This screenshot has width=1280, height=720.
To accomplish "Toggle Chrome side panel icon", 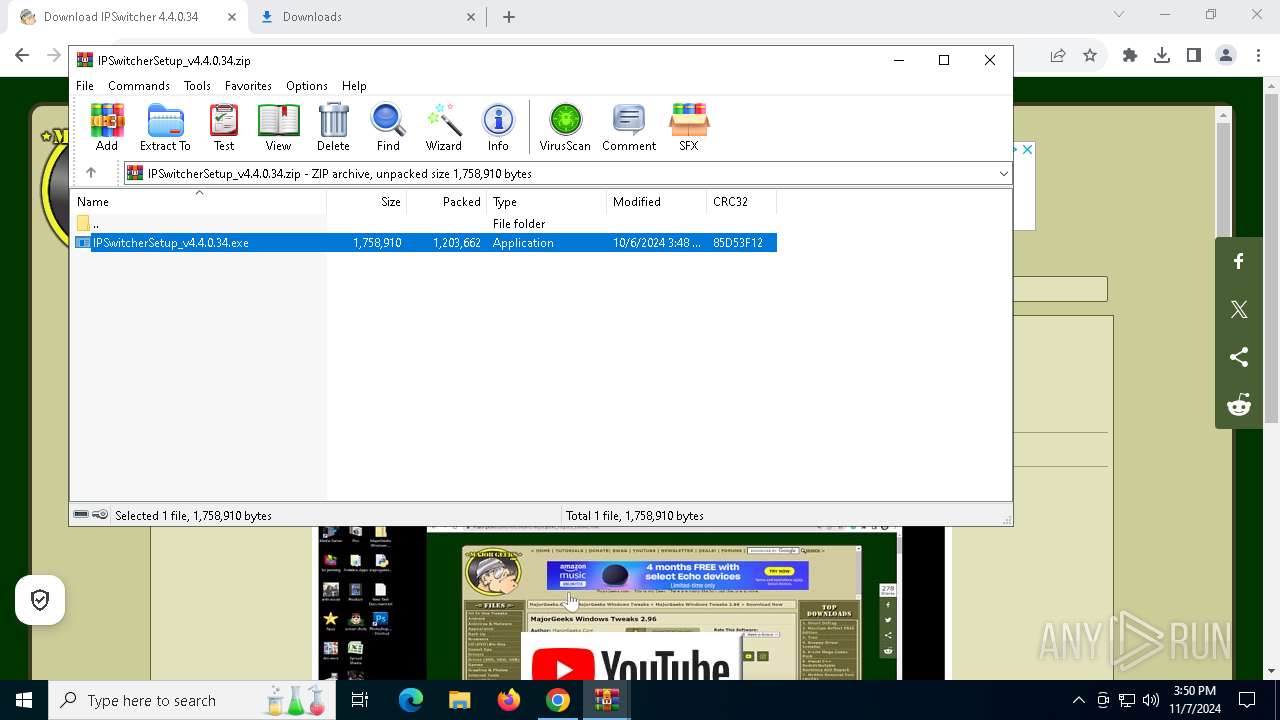I will coord(1194,56).
